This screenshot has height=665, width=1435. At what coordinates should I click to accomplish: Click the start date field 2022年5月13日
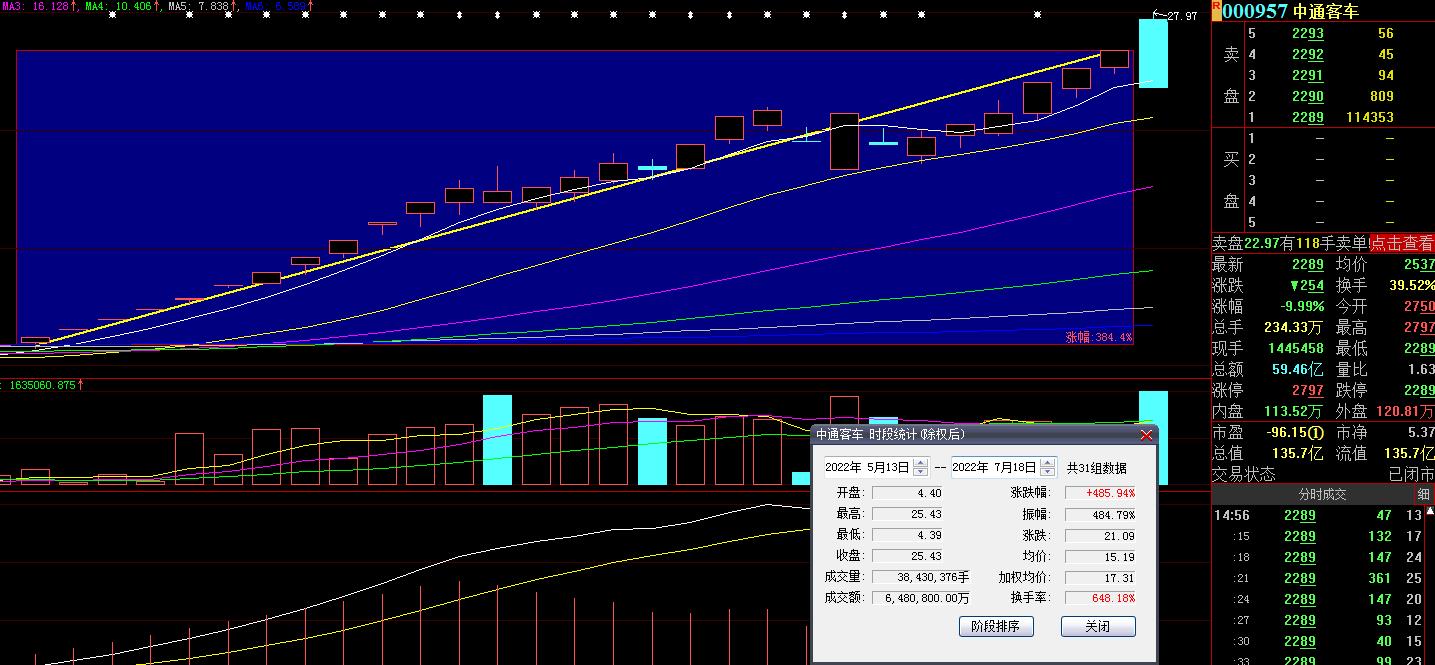866,468
